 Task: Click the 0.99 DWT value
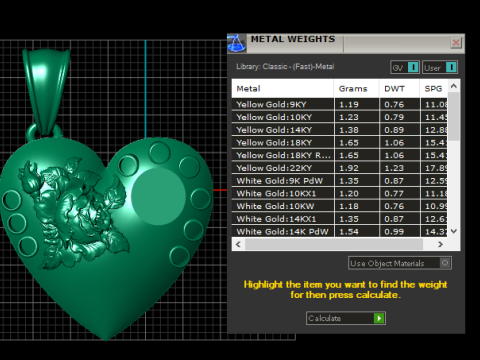tap(394, 232)
